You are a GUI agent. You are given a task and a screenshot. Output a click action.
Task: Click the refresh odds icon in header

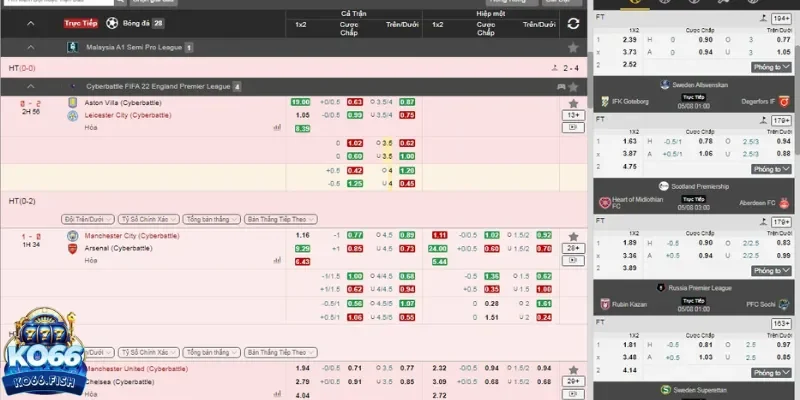tap(573, 23)
